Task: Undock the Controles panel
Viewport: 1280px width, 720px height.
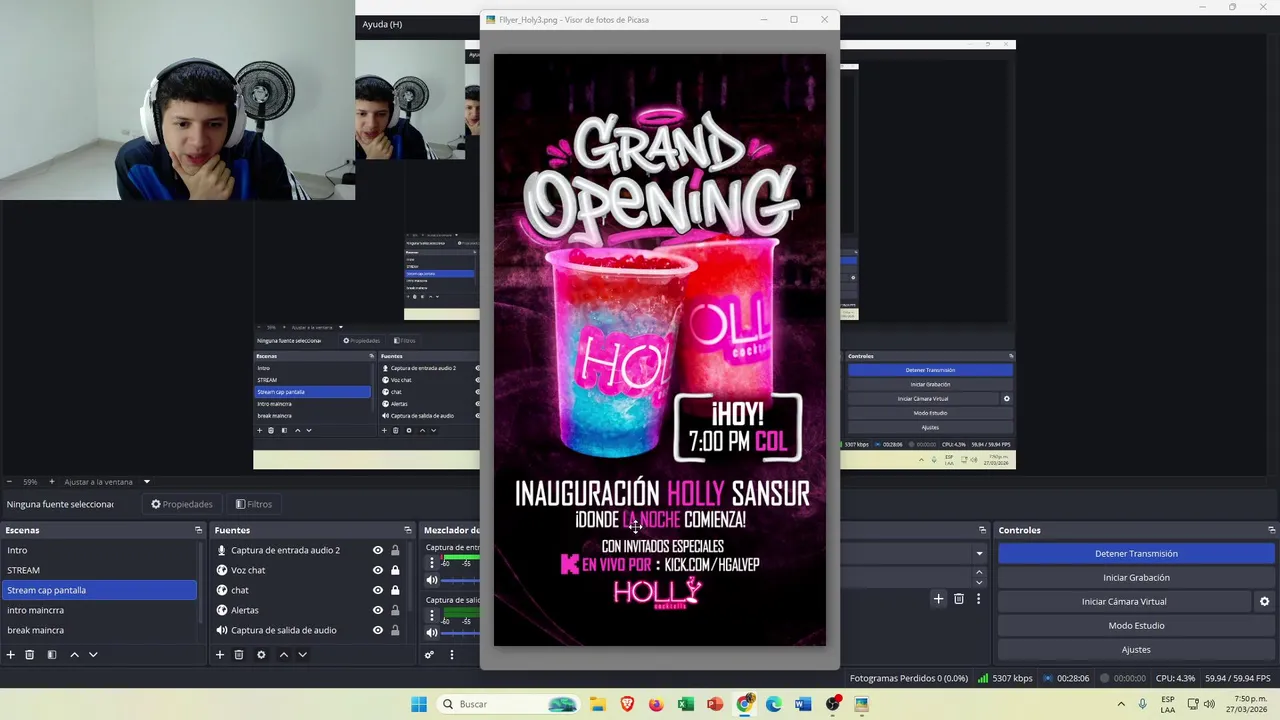Action: 1271,530
